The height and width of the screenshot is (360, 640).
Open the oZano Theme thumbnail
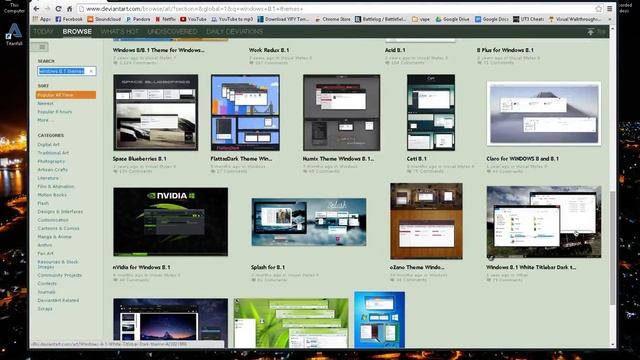pyautogui.click(x=426, y=221)
